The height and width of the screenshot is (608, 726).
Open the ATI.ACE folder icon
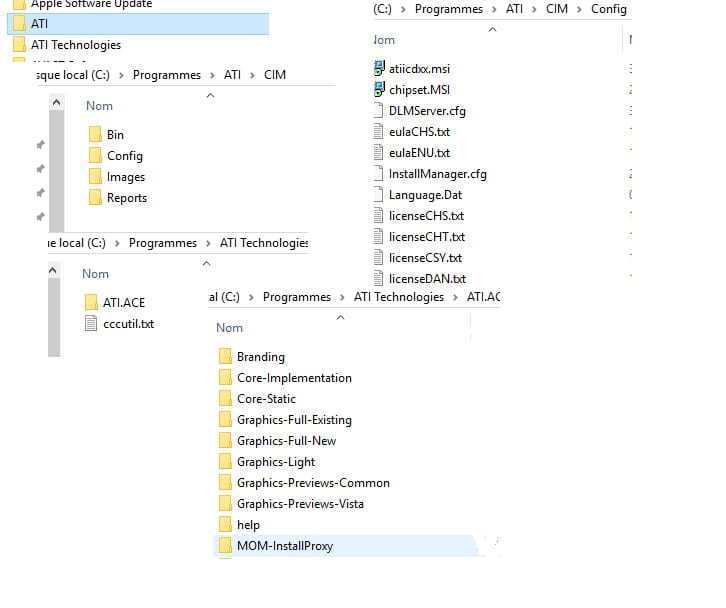pos(91,302)
